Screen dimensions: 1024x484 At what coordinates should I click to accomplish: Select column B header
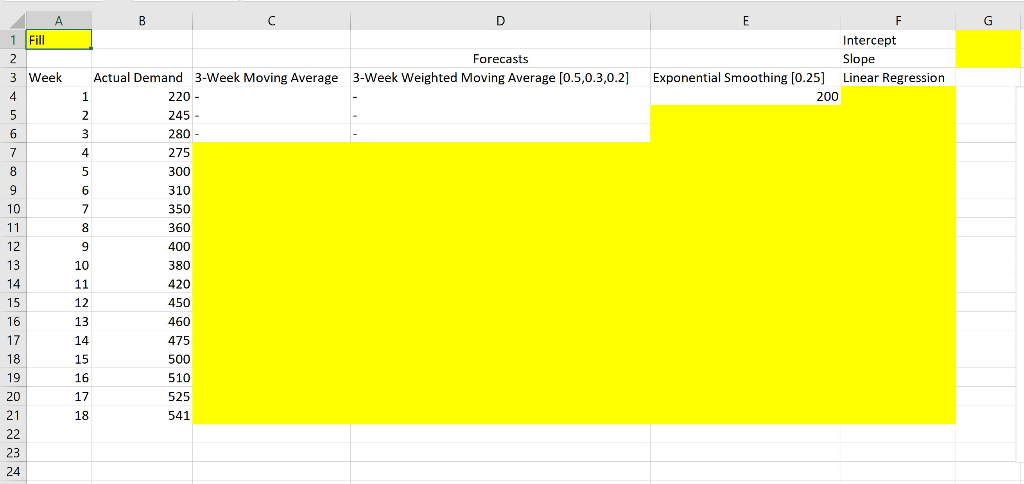click(142, 21)
